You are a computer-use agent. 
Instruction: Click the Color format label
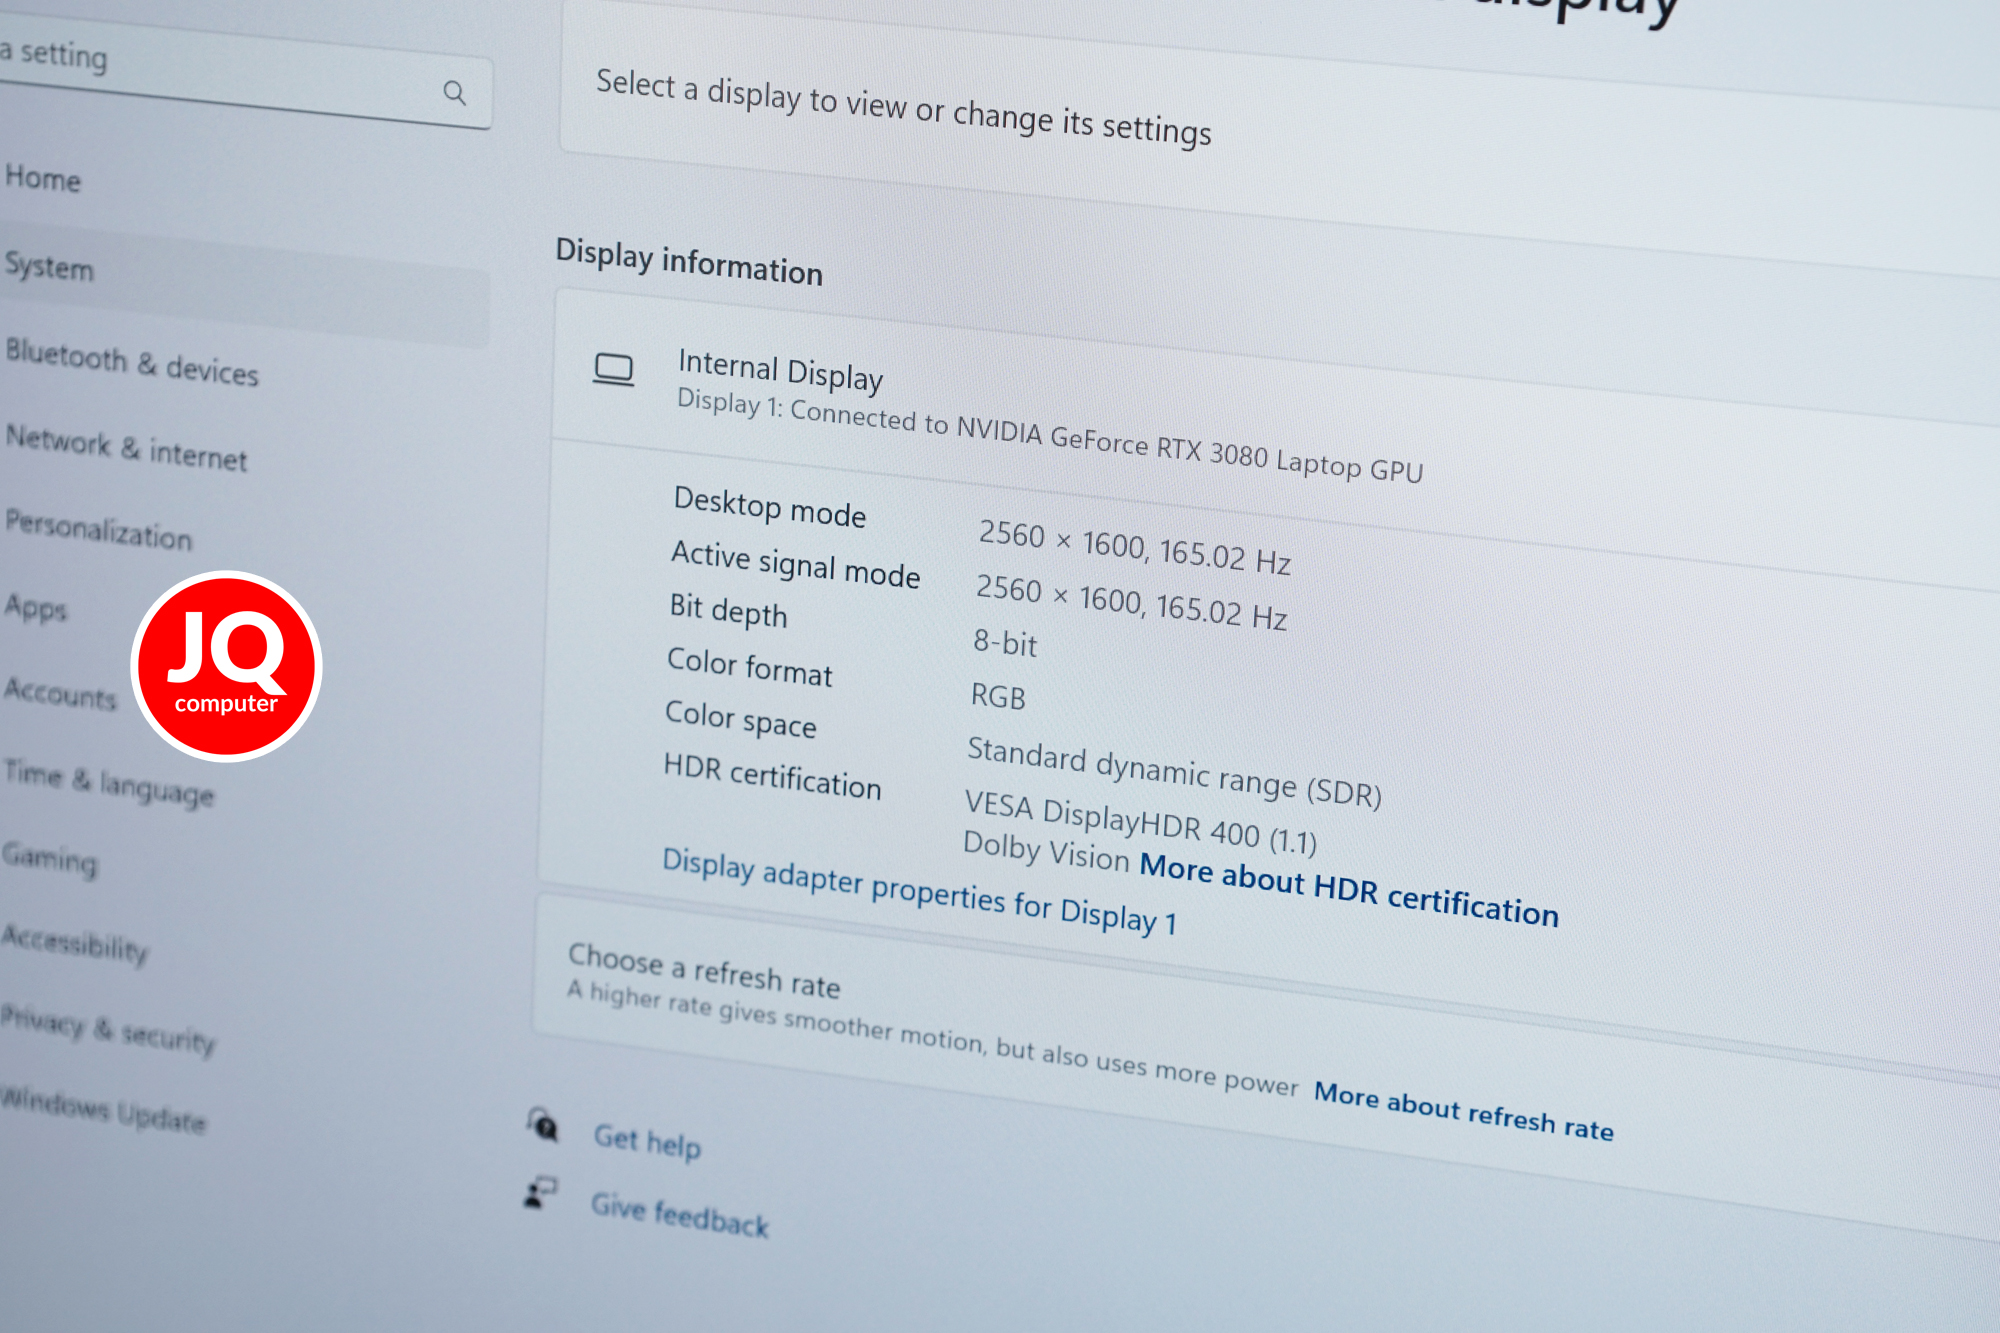(x=749, y=666)
